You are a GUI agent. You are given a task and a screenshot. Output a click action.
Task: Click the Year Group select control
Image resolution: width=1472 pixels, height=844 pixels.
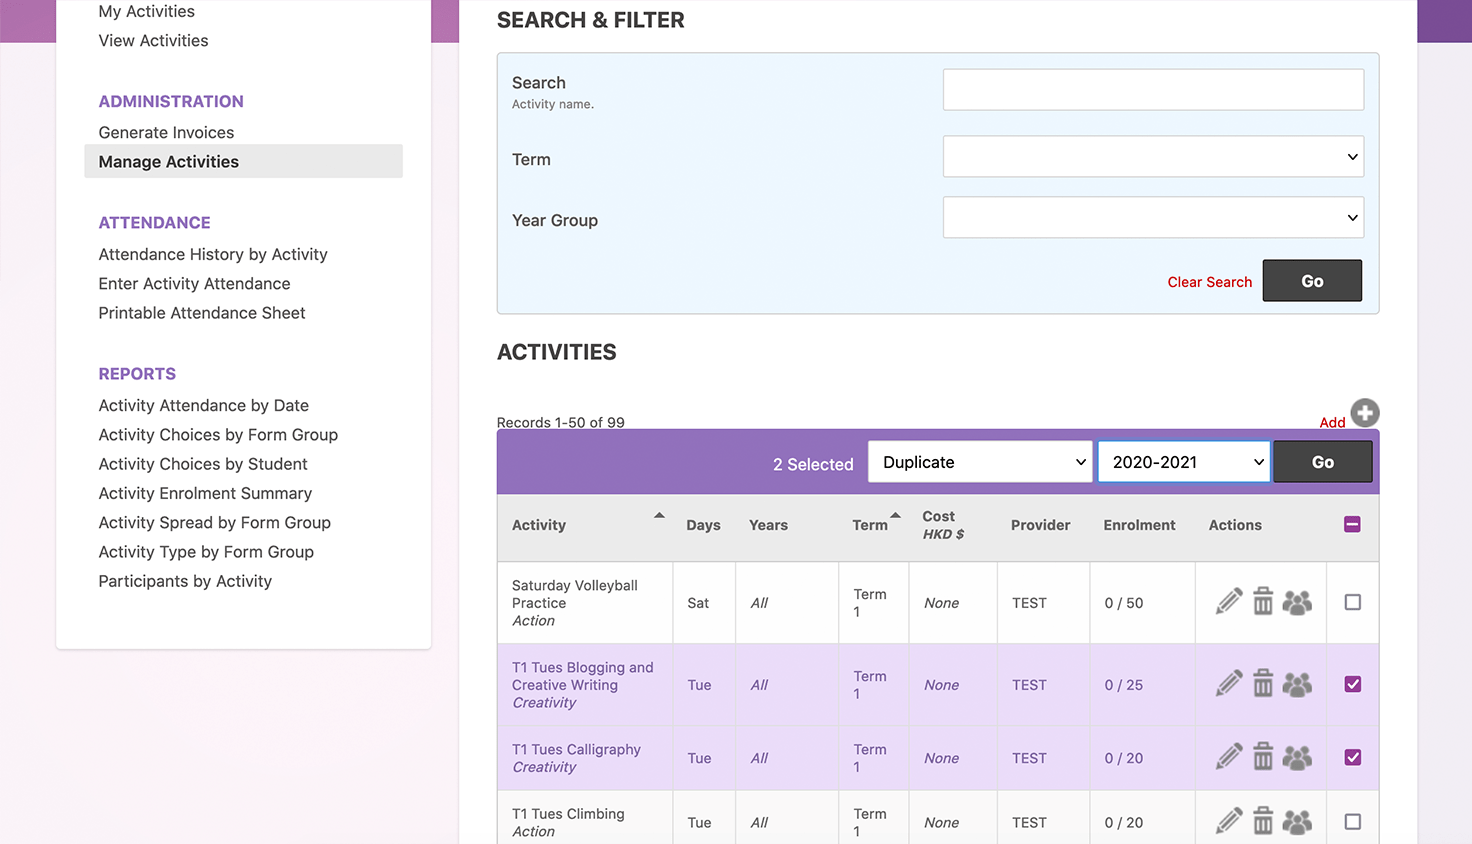1152,217
